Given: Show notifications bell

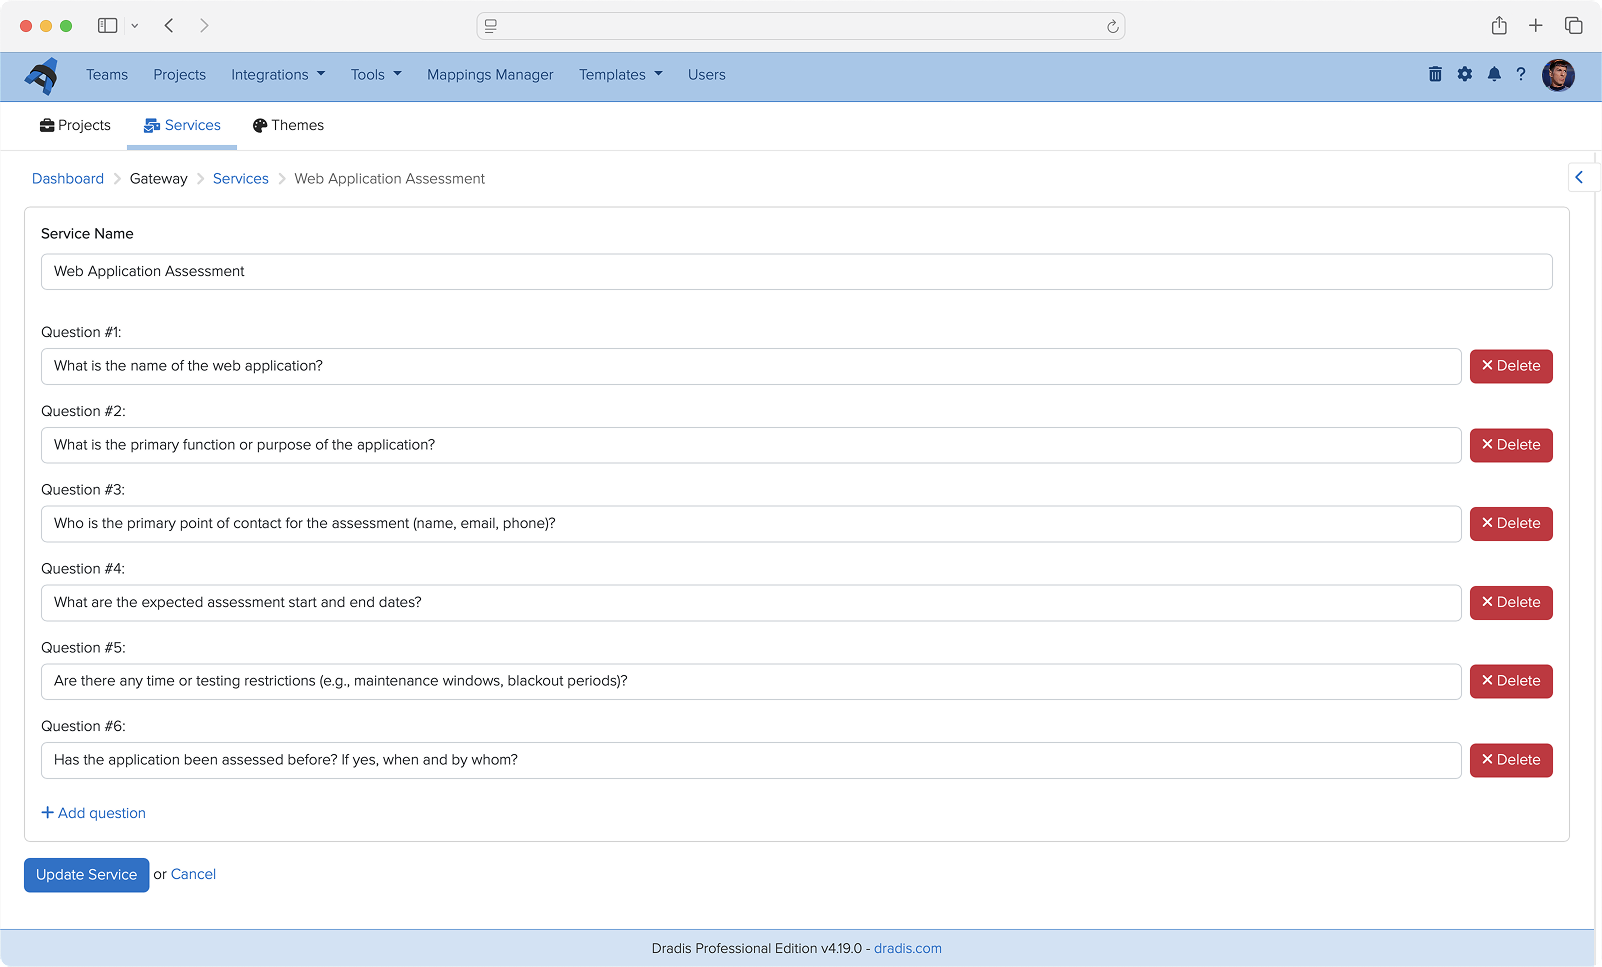Looking at the screenshot, I should point(1494,74).
